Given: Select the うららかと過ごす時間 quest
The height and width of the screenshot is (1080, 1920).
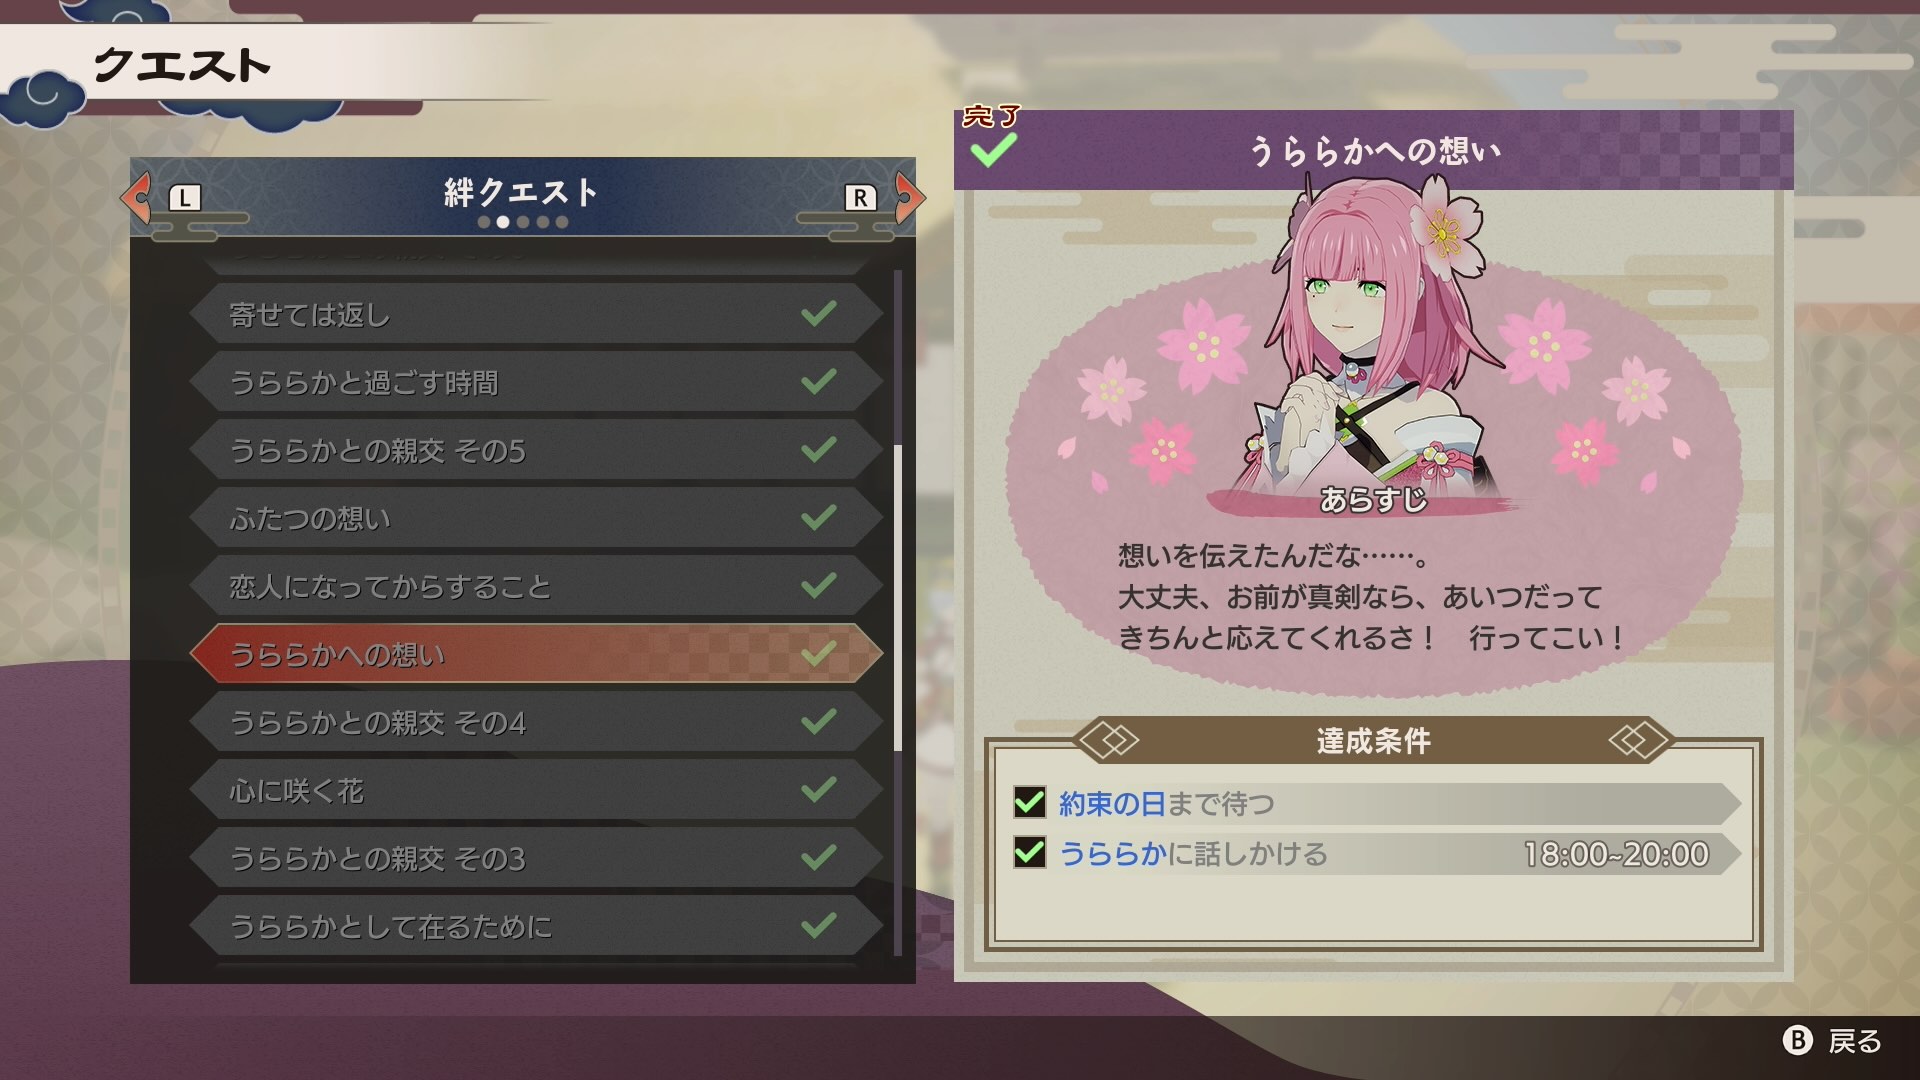Looking at the screenshot, I should pos(536,382).
